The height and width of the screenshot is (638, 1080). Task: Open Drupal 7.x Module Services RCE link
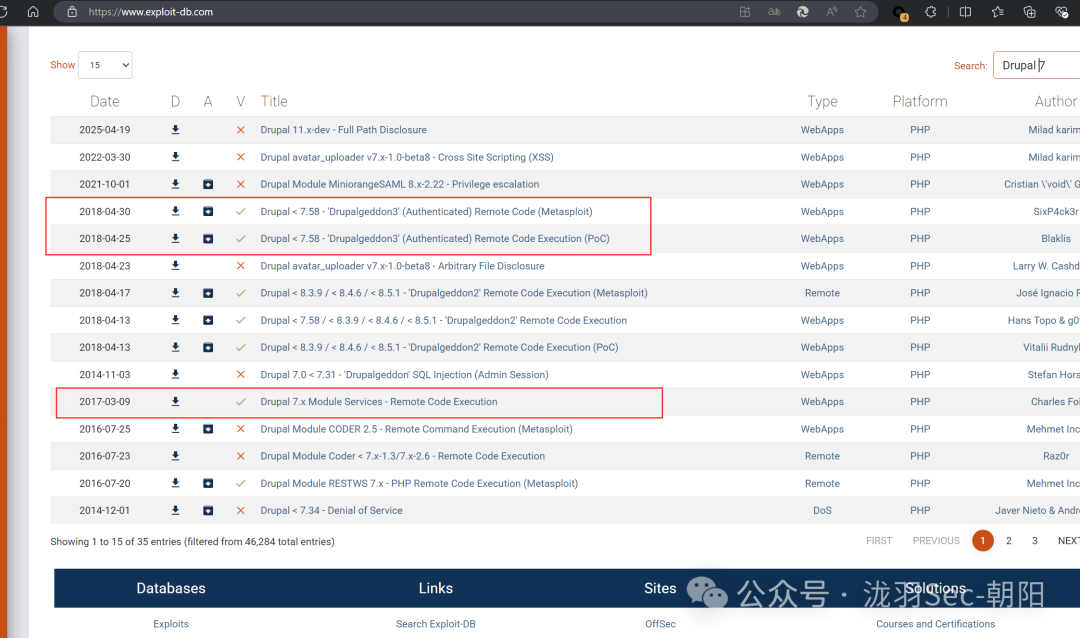379,402
